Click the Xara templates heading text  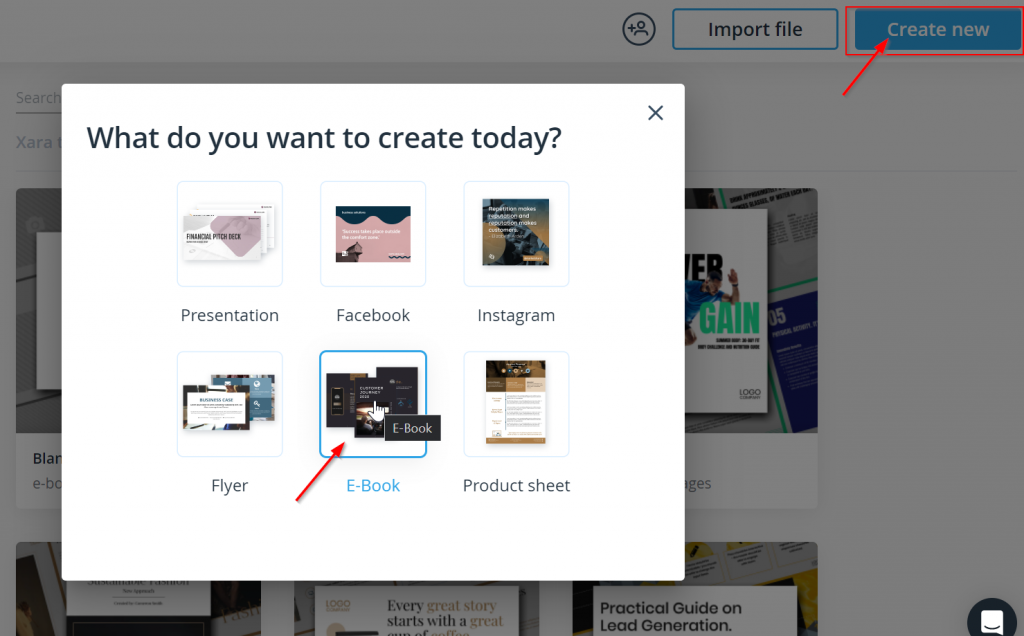point(37,142)
